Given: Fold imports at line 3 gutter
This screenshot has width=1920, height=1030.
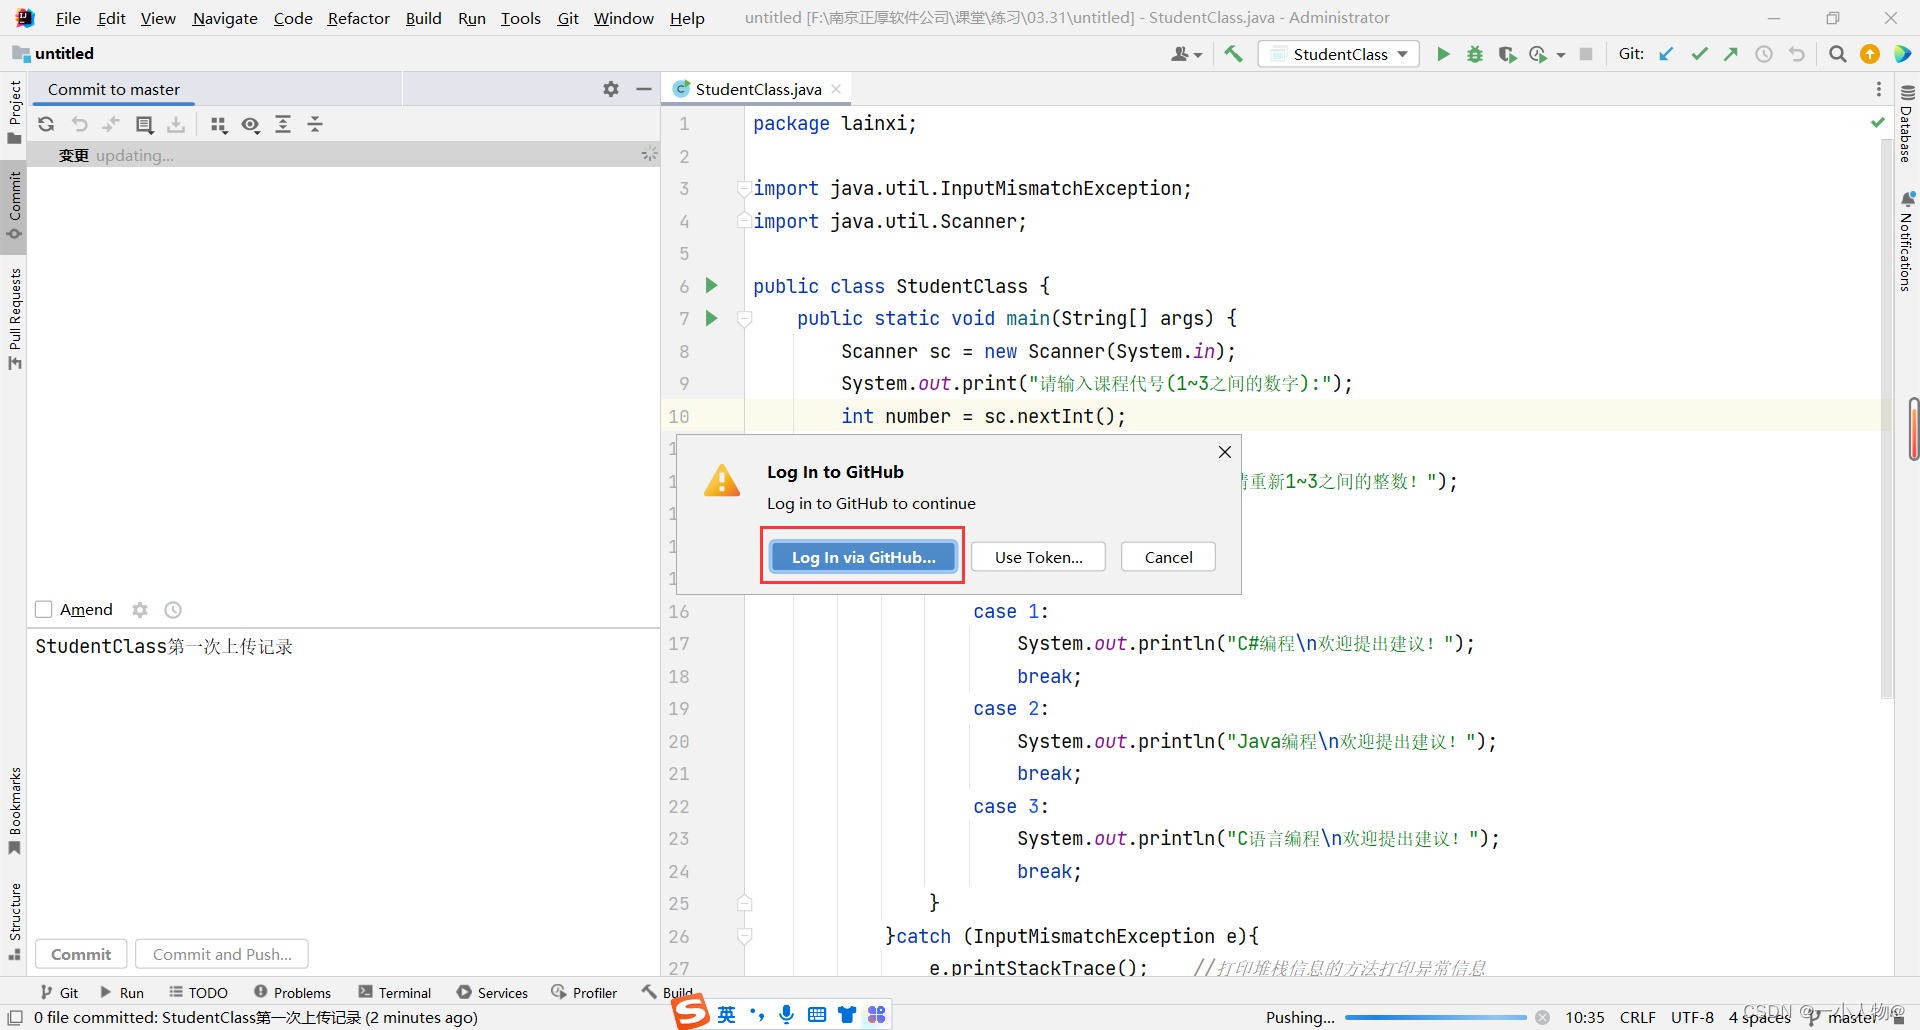Looking at the screenshot, I should 744,188.
